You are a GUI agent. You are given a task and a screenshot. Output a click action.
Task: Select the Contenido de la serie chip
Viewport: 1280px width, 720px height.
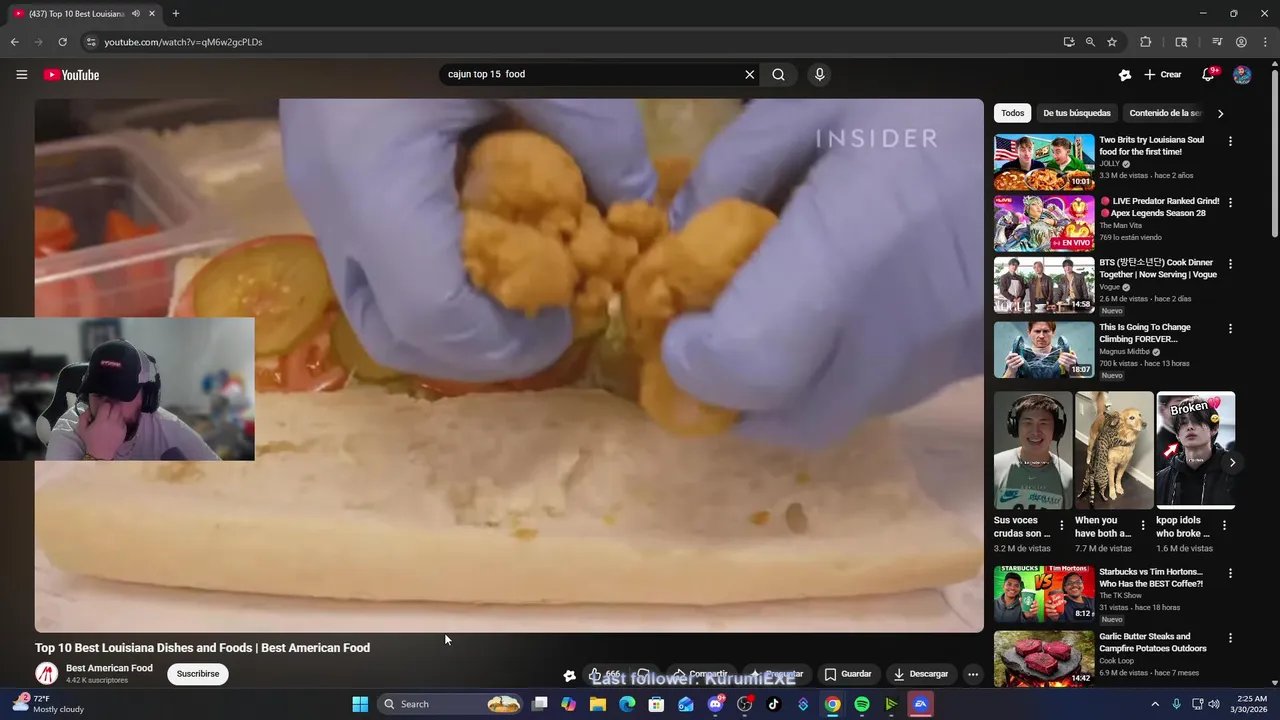pos(1165,113)
